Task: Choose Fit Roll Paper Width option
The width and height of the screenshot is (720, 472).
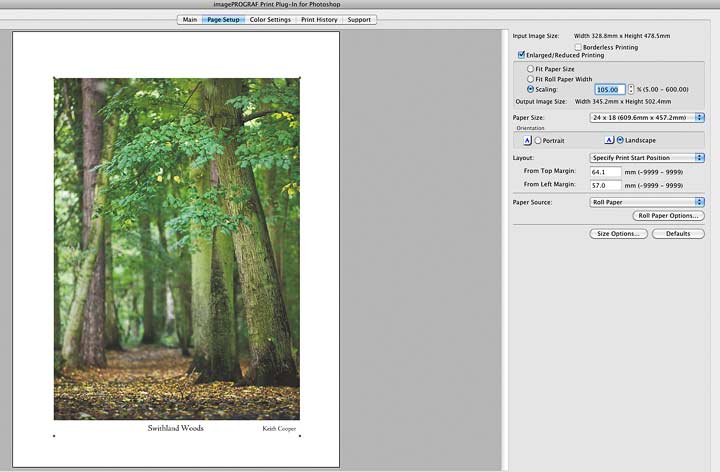Action: coord(530,79)
